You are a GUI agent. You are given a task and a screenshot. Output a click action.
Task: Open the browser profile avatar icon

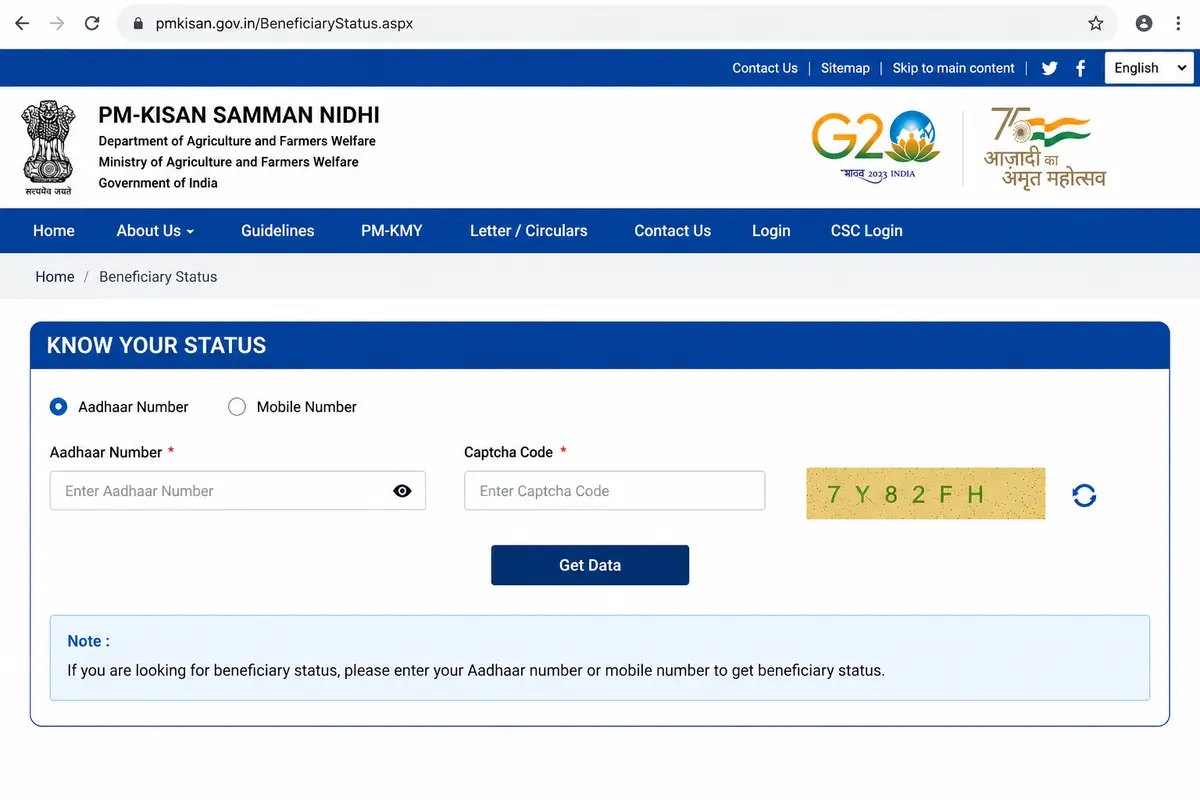1144,23
